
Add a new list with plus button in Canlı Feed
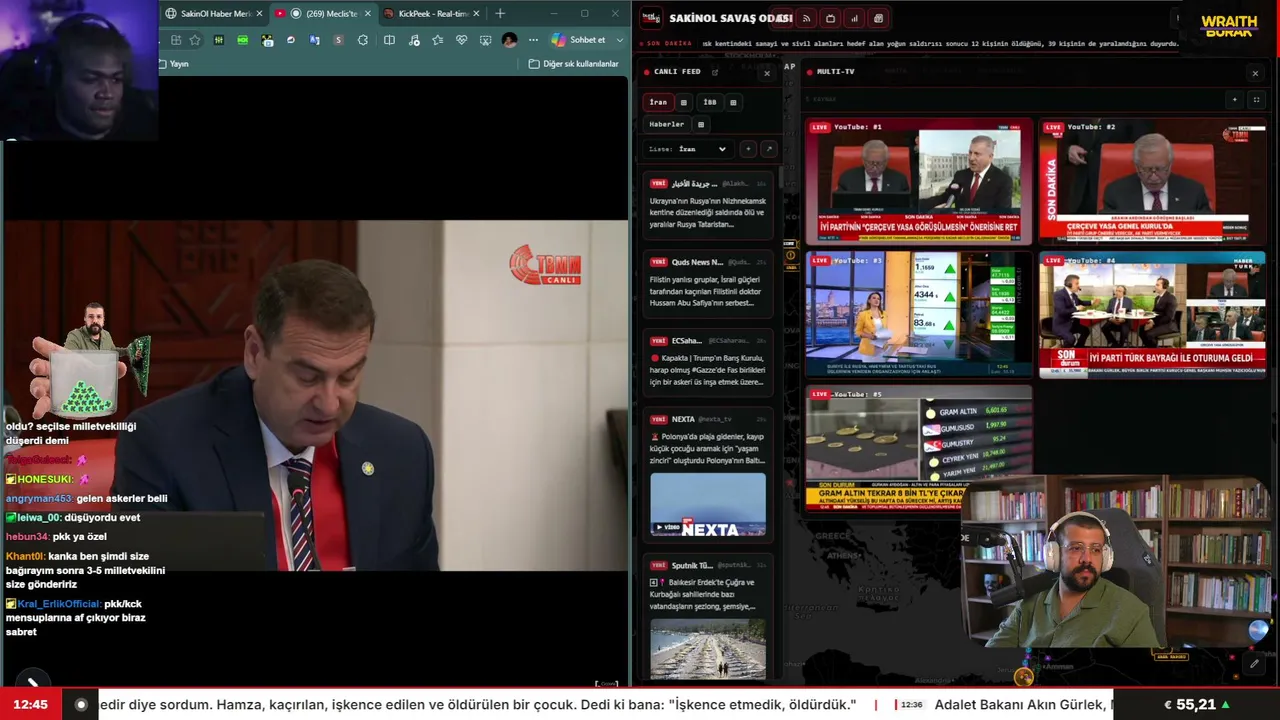(x=747, y=149)
